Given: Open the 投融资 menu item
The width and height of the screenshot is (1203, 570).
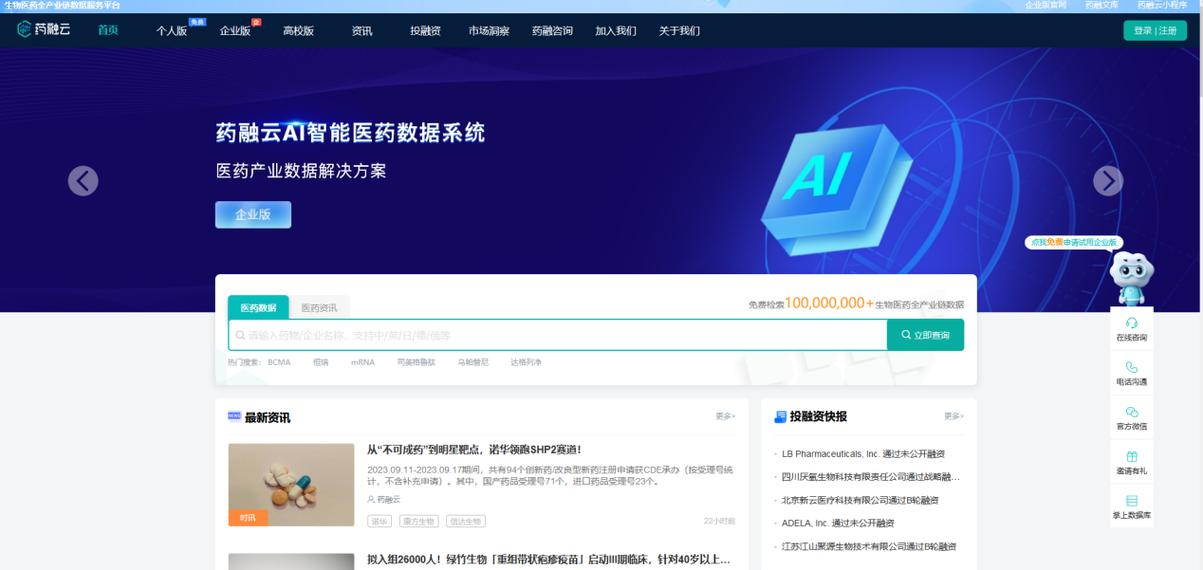Looking at the screenshot, I should [x=425, y=31].
